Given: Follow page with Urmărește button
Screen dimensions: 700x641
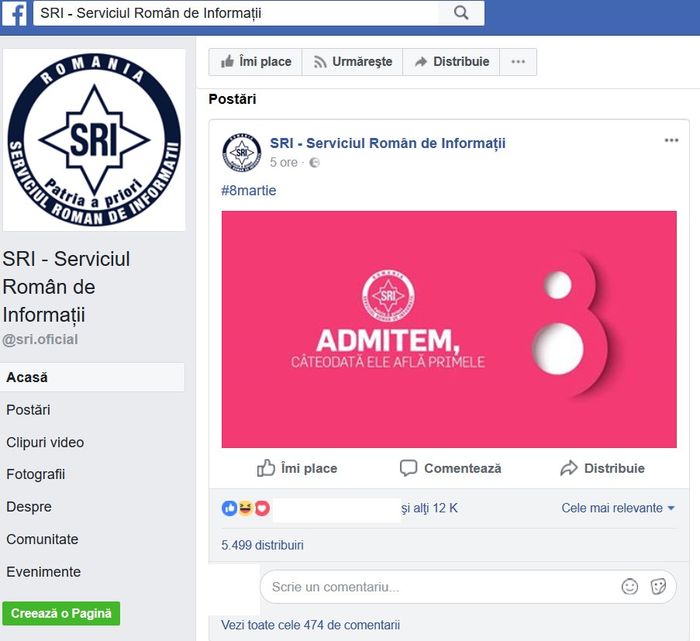Looking at the screenshot, I should [x=353, y=62].
